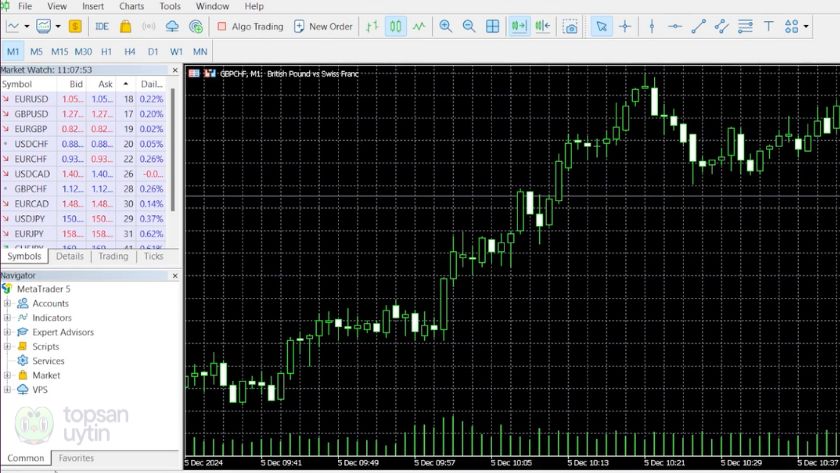This screenshot has width=840, height=473.
Task: Zoom in on the chart
Action: point(446,26)
